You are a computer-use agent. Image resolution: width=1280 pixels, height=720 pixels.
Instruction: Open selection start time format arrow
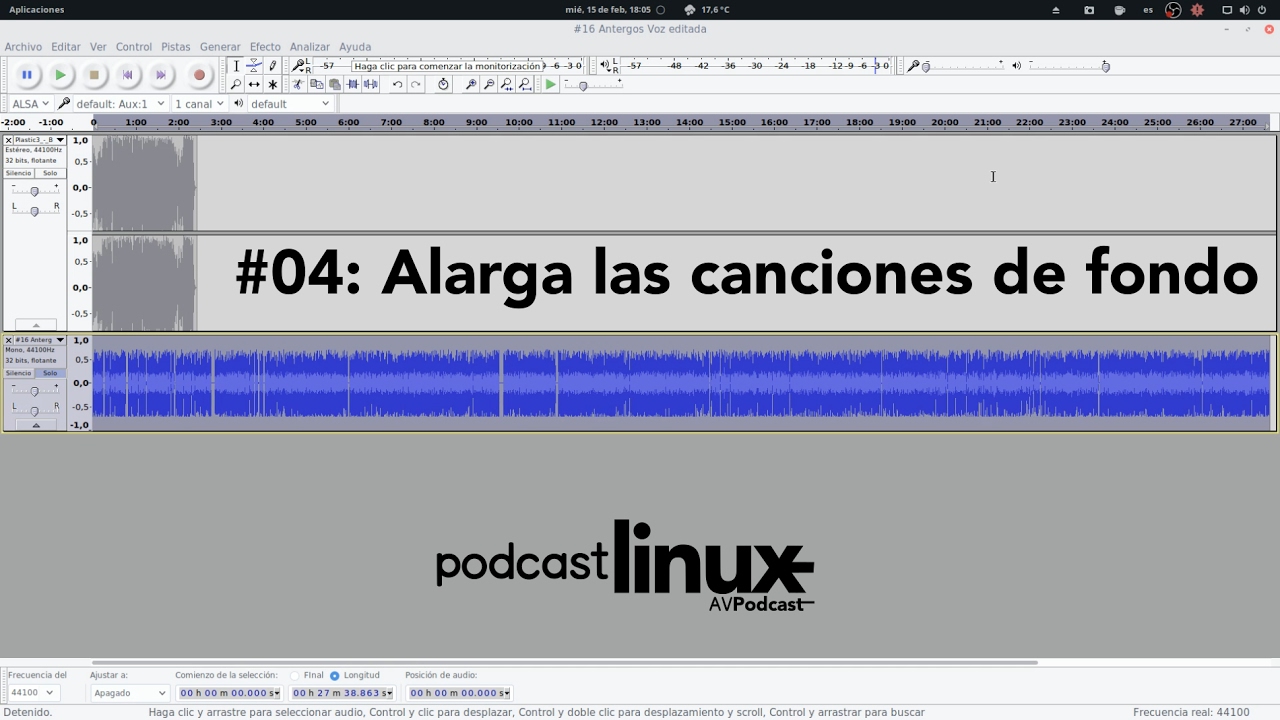pos(276,693)
